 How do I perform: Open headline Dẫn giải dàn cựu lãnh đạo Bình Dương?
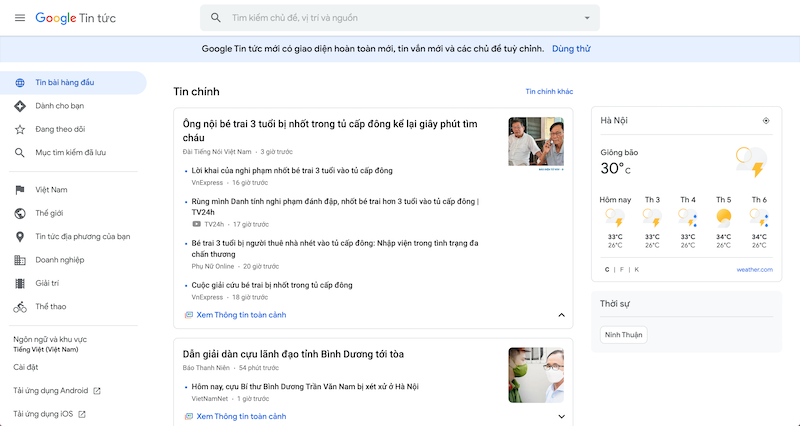pyautogui.click(x=293, y=354)
